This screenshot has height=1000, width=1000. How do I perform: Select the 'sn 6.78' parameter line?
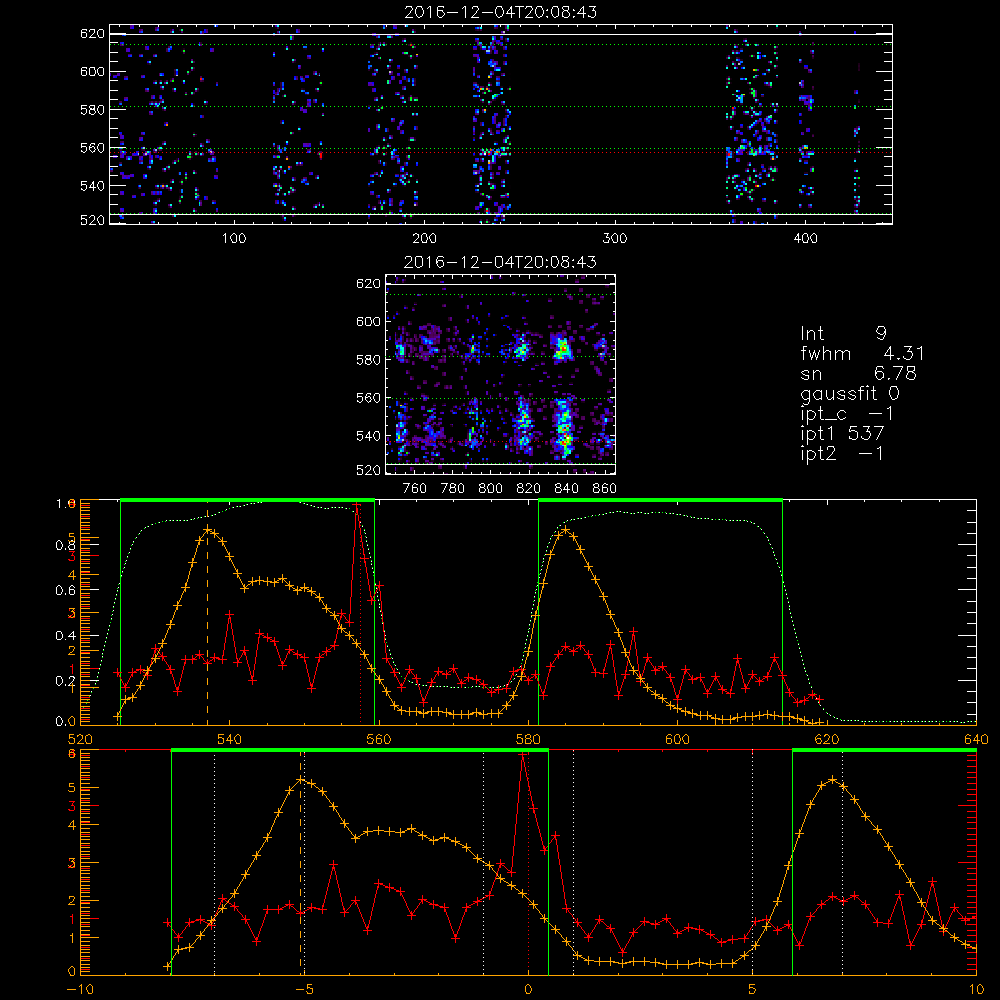(x=858, y=373)
